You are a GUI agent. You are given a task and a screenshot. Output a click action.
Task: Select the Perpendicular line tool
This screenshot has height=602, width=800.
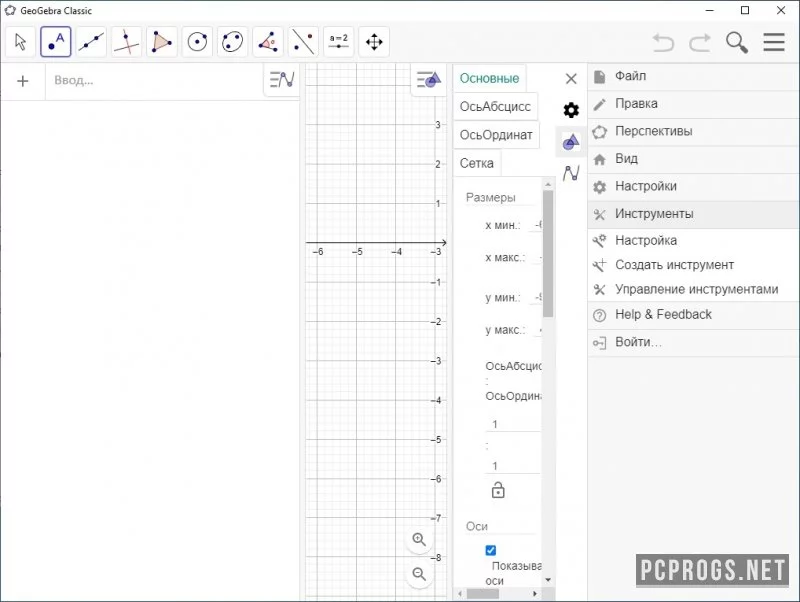[127, 42]
